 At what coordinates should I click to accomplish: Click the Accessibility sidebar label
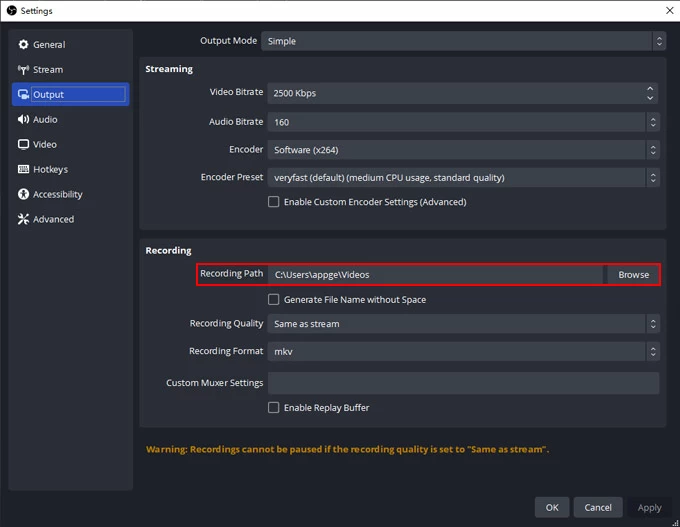tap(58, 194)
